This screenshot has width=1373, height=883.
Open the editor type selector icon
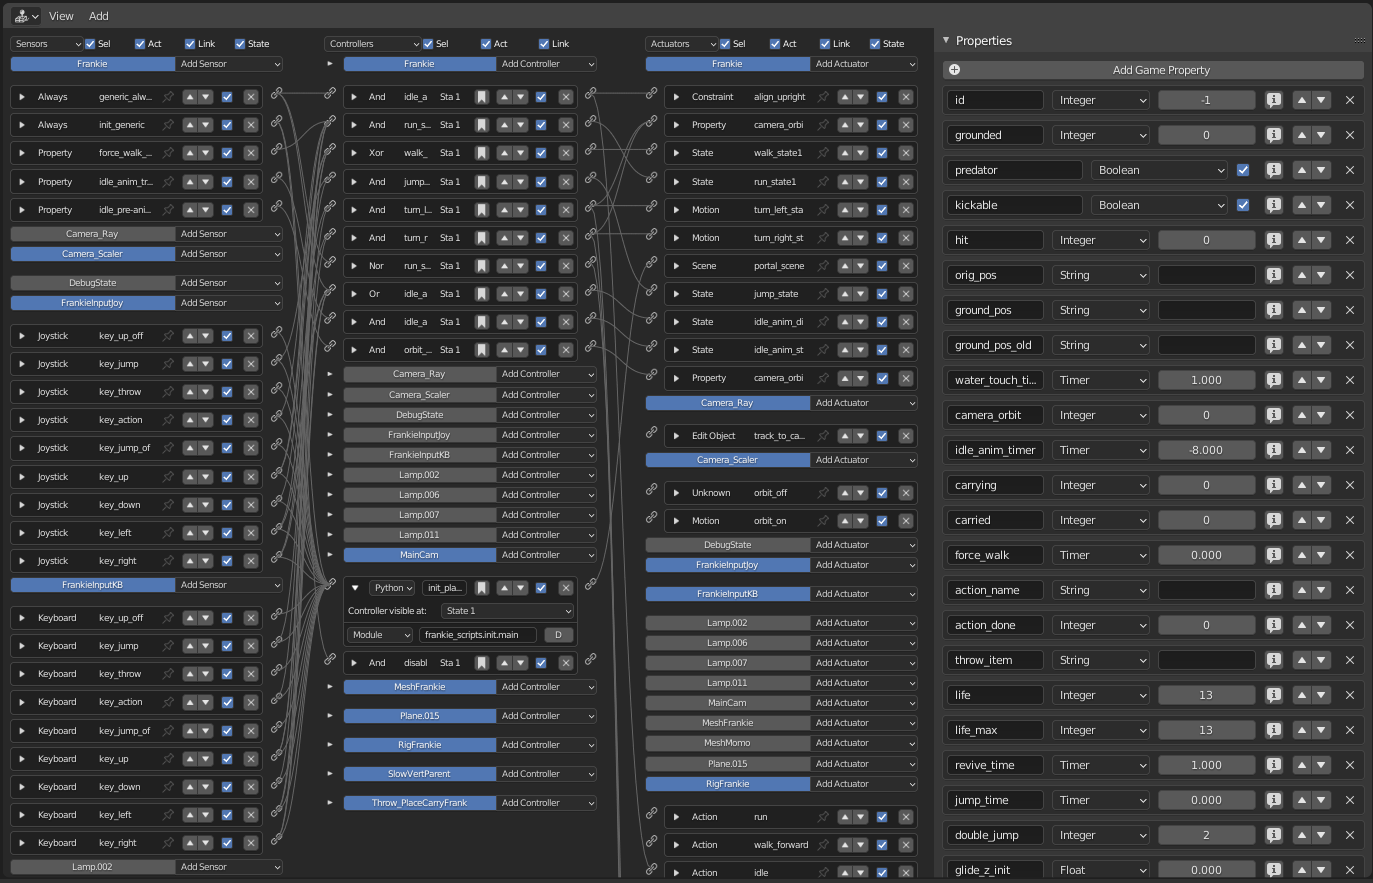26,16
